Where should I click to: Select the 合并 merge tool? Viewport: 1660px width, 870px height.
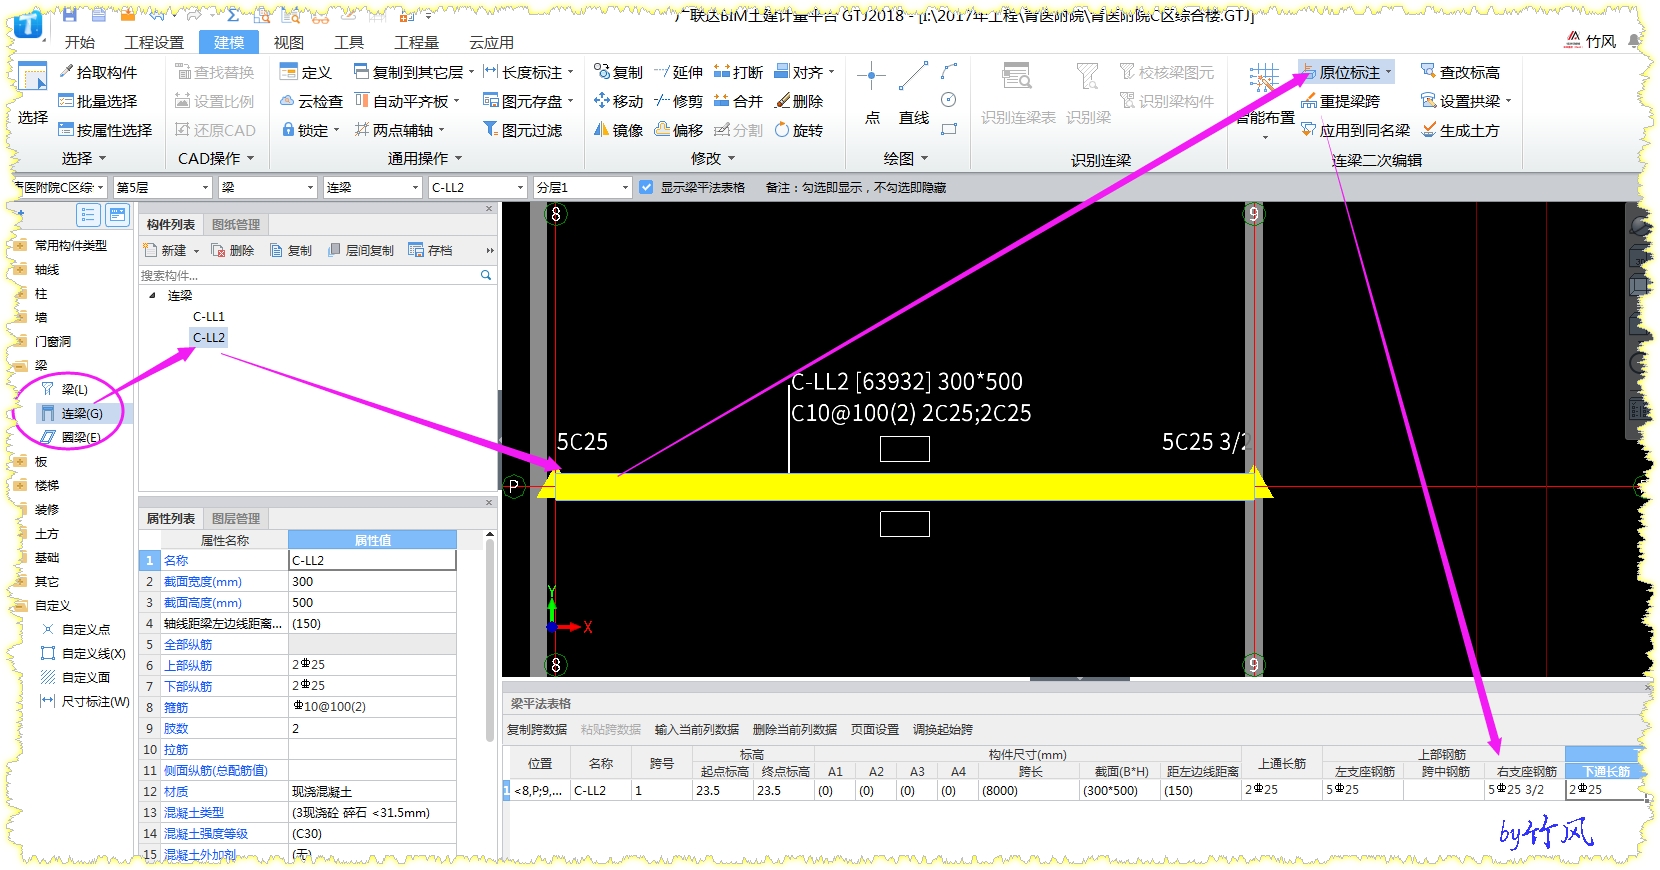pyautogui.click(x=738, y=101)
